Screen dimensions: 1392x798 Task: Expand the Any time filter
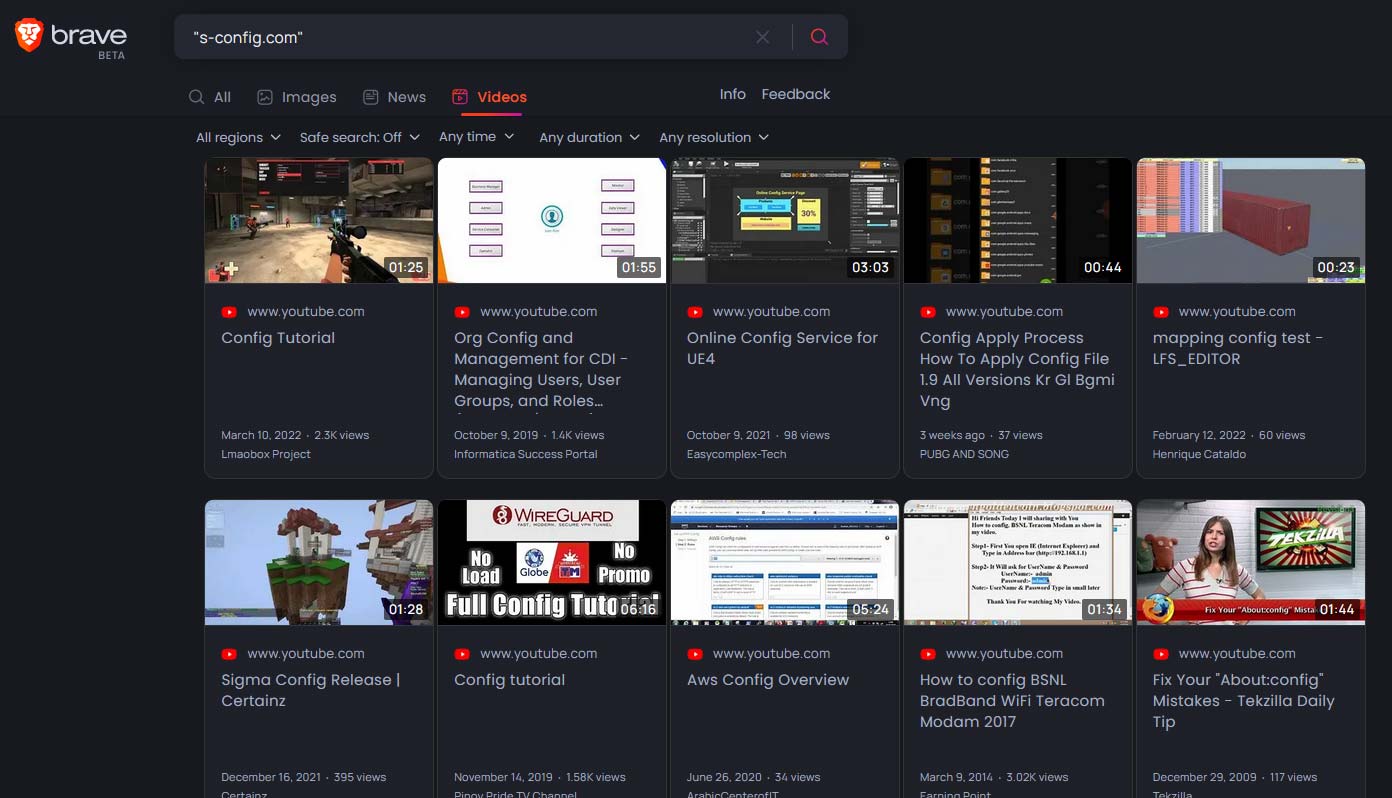[476, 136]
